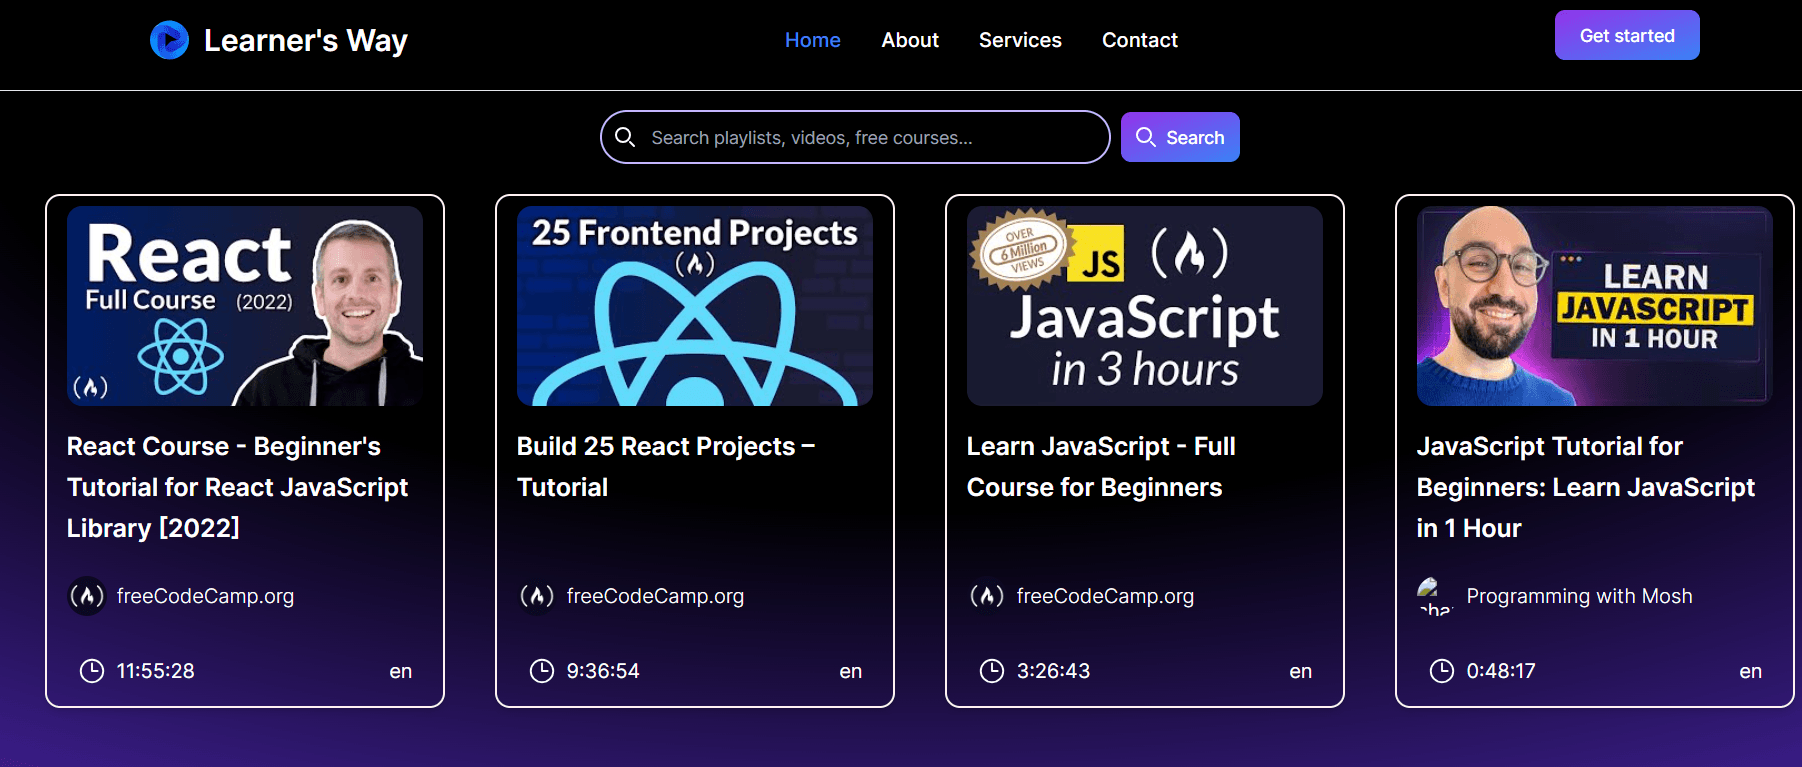The height and width of the screenshot is (767, 1802).
Task: Click the clock icon beside 3:26:43 duration
Action: point(992,671)
